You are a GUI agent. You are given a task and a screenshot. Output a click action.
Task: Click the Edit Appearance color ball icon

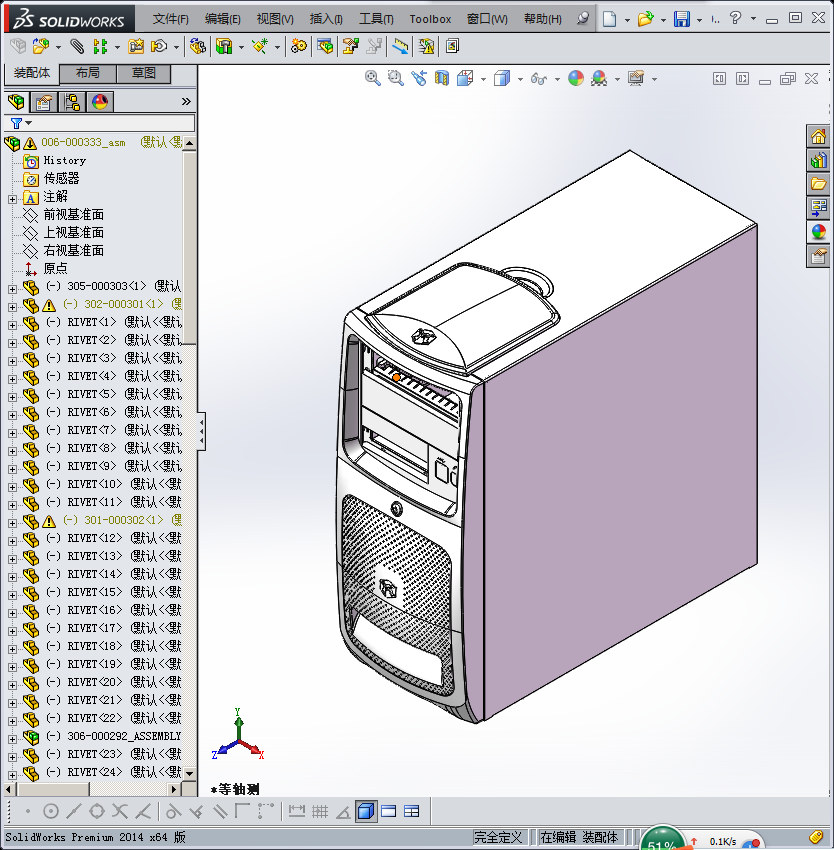coord(576,79)
